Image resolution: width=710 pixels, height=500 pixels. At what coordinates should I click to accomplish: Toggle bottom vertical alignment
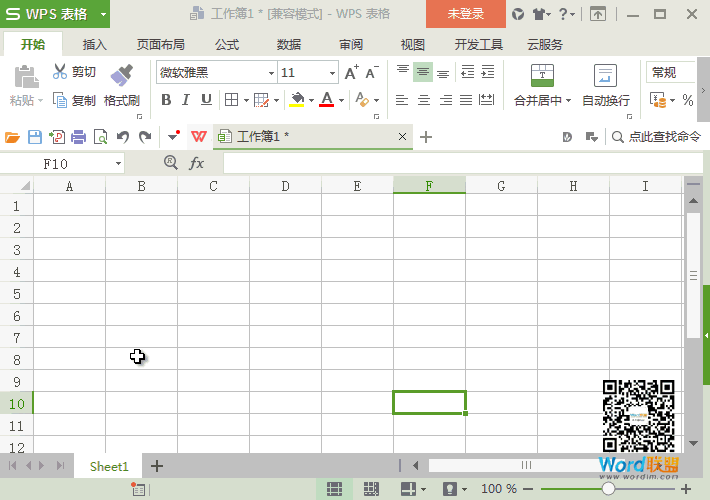[x=443, y=72]
